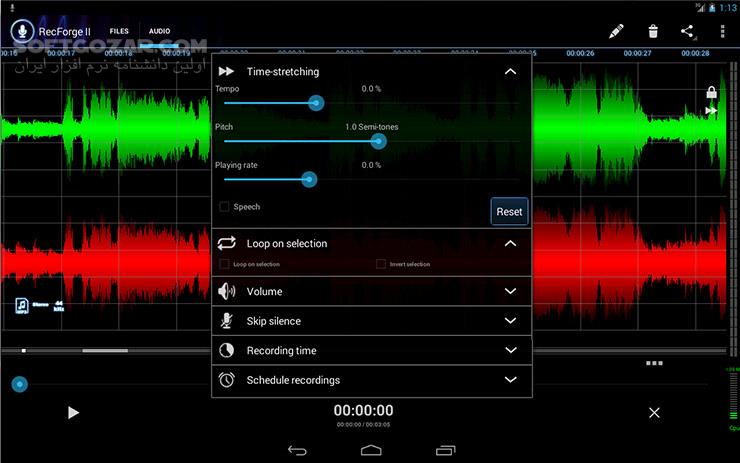740x463 pixels.
Task: Enable the Loop on selection checkbox
Action: tap(224, 264)
